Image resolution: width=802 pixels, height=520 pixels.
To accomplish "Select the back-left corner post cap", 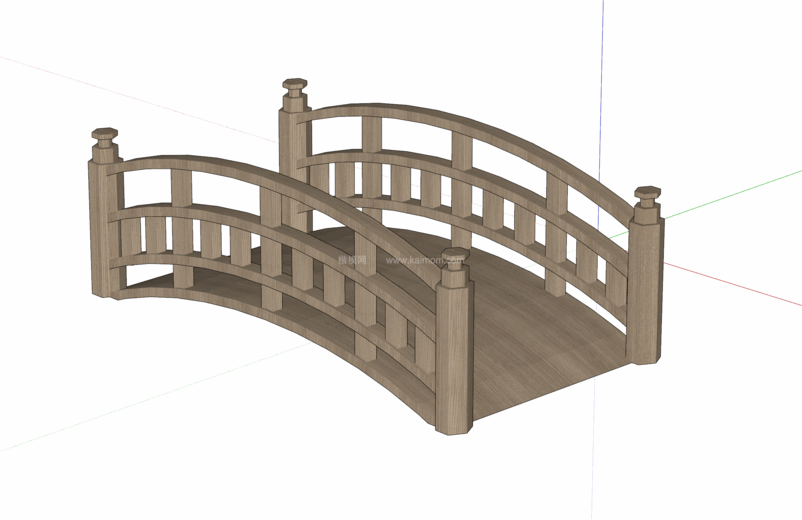I will point(294,88).
